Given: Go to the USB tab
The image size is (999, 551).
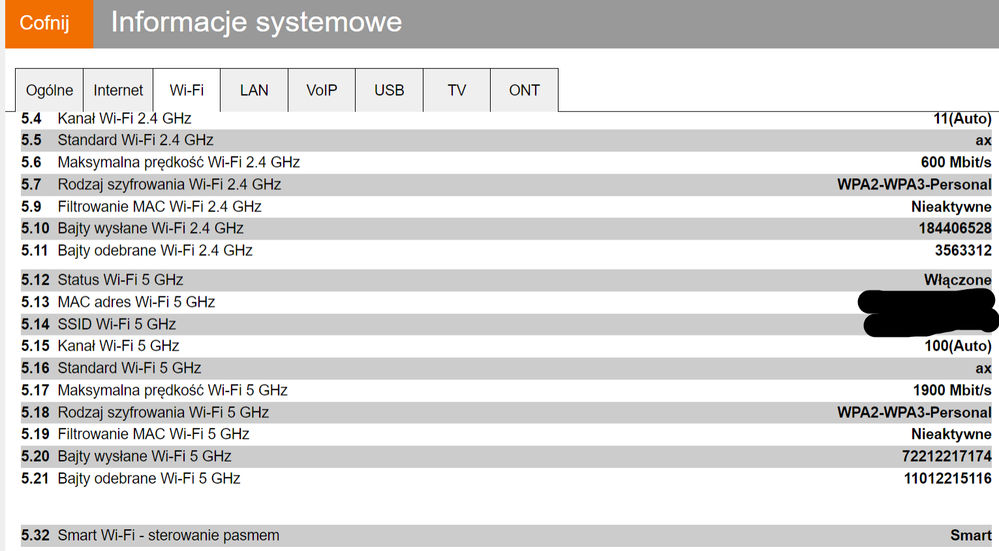Looking at the screenshot, I should click(389, 90).
